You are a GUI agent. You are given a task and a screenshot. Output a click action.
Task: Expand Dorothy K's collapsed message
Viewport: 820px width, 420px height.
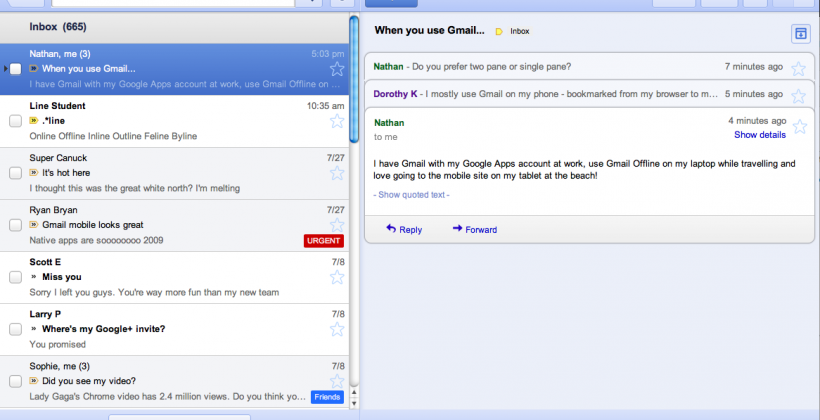tap(590, 94)
